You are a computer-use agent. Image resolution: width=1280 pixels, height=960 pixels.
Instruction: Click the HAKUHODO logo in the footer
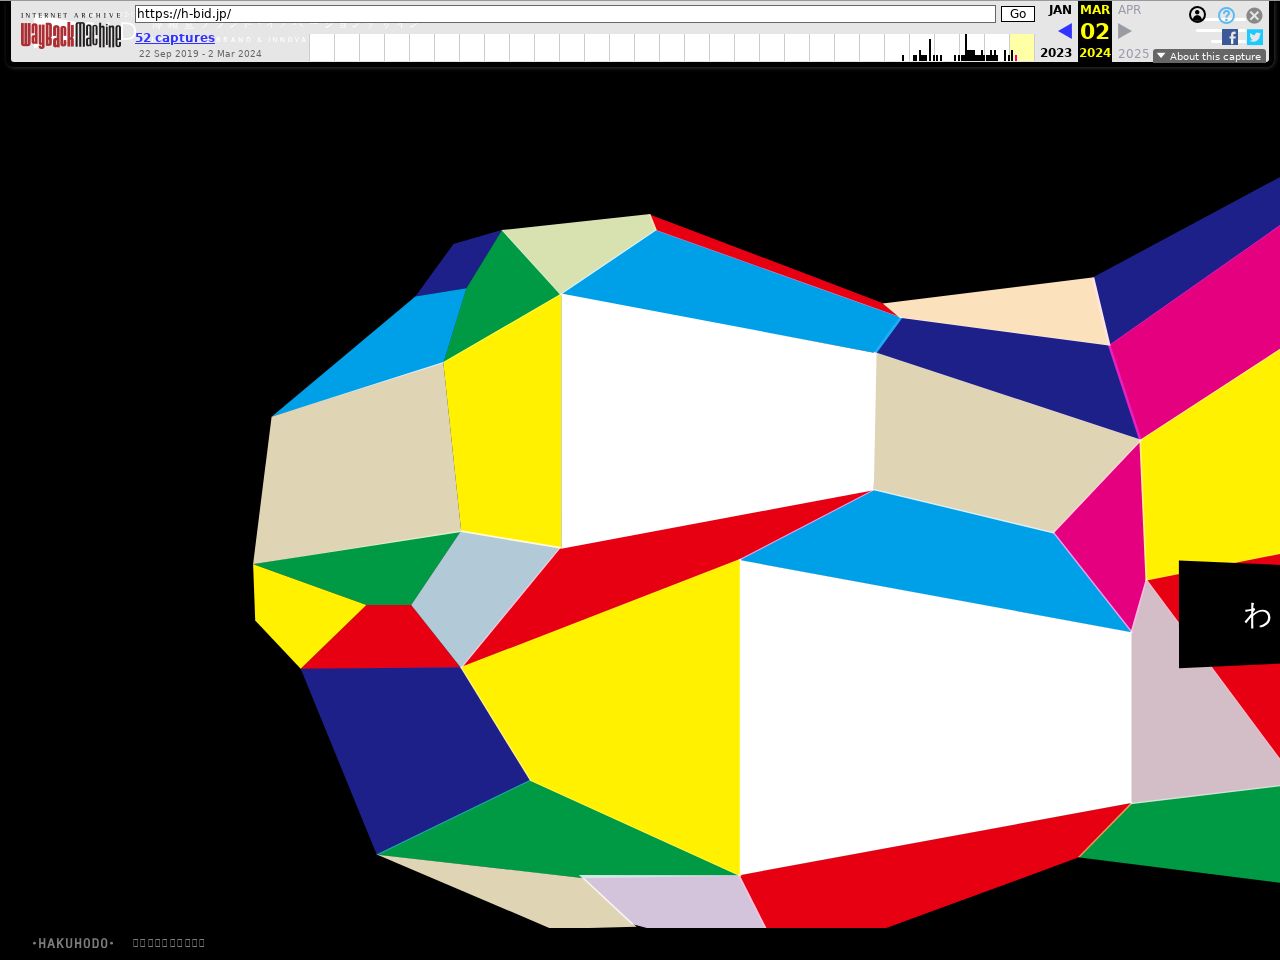73,943
